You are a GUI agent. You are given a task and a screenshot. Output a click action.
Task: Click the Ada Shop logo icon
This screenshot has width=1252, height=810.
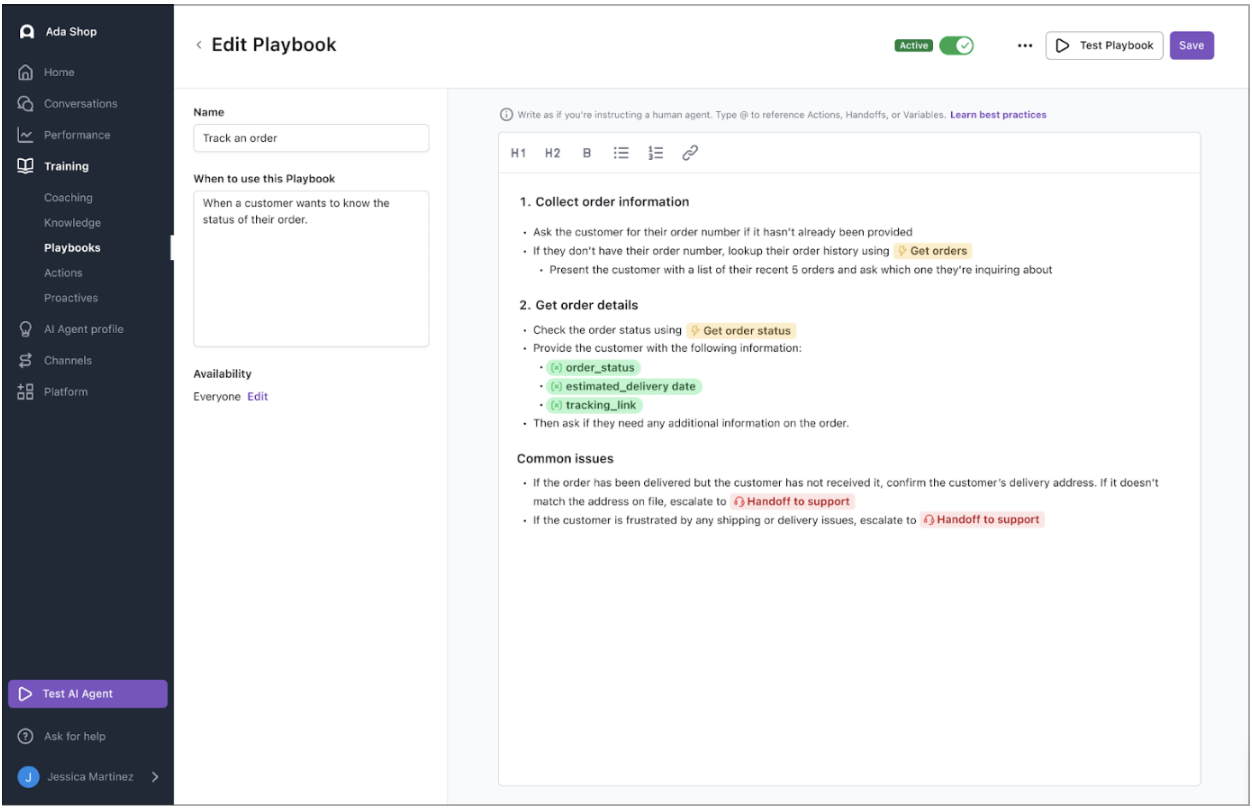click(27, 32)
